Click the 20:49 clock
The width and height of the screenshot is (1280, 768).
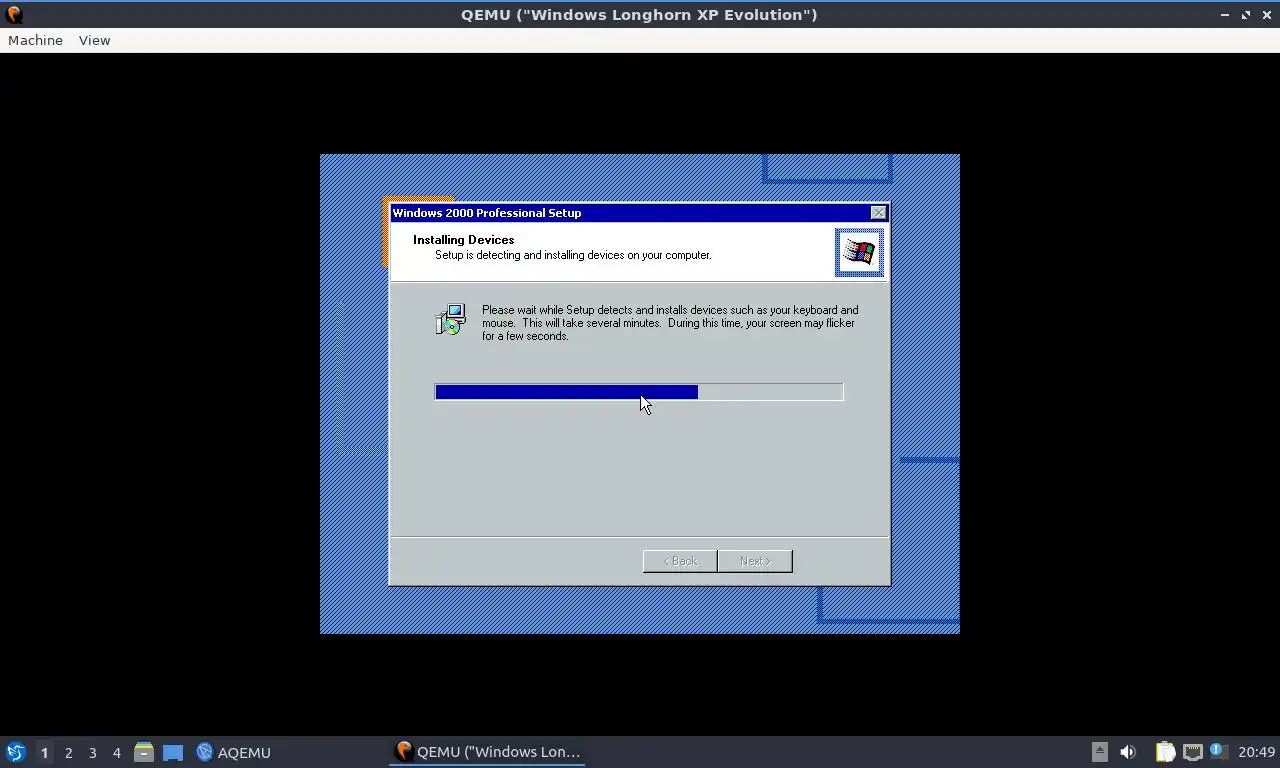click(x=1256, y=752)
